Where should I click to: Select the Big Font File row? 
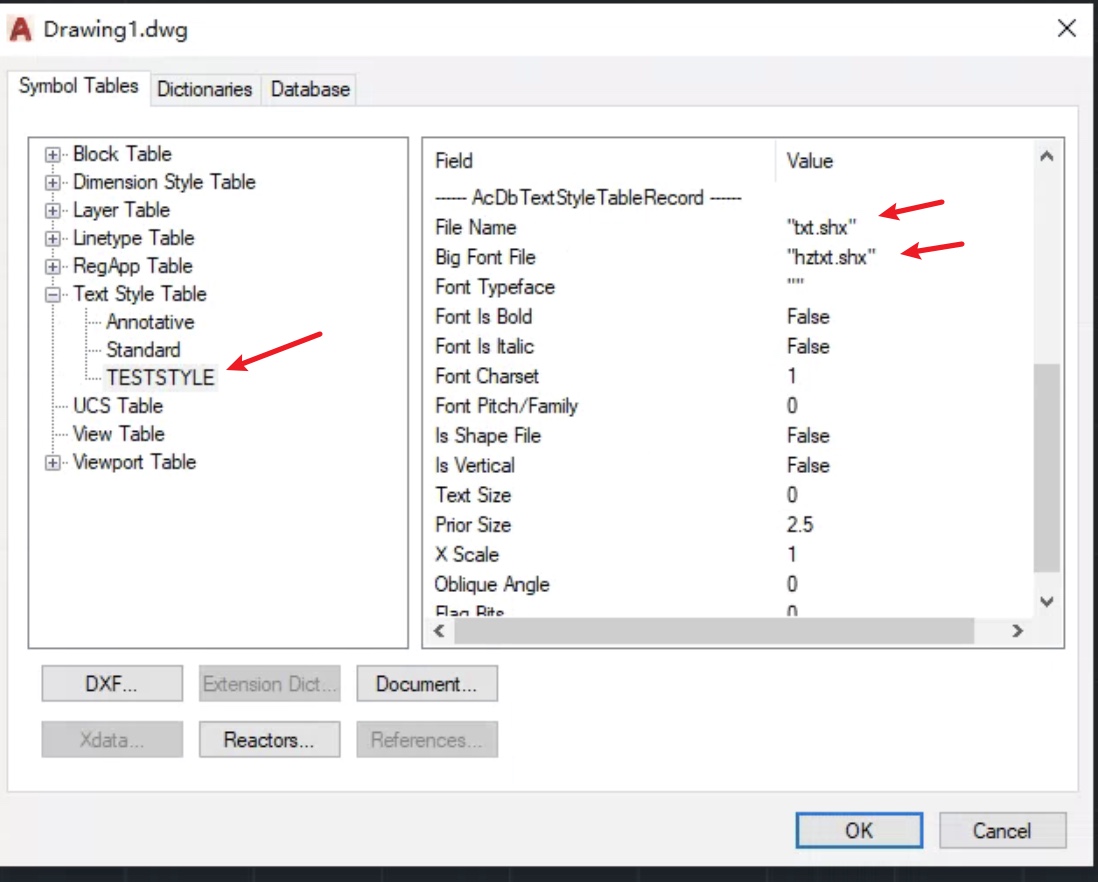[x=728, y=258]
